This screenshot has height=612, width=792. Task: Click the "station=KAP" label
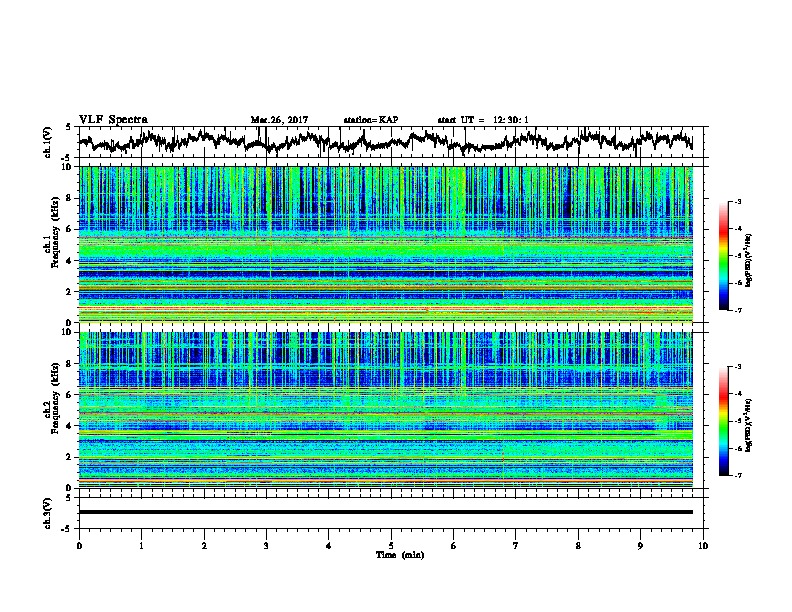coord(371,120)
